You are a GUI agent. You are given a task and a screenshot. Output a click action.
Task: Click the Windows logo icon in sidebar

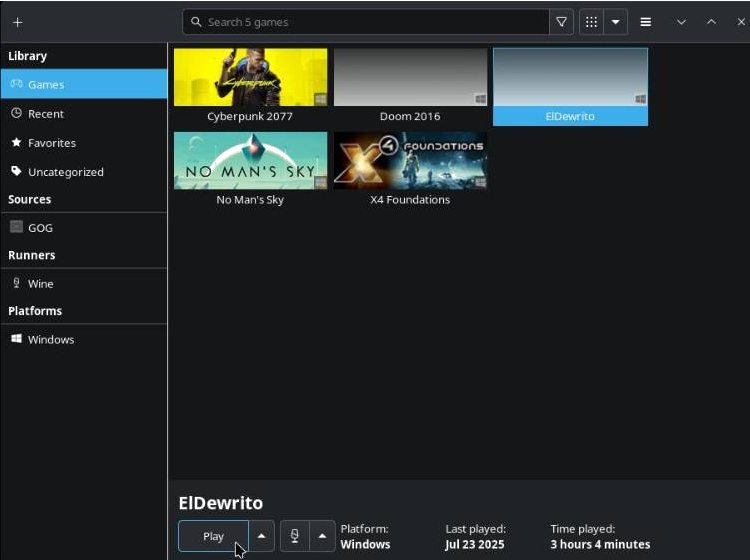pyautogui.click(x=16, y=339)
